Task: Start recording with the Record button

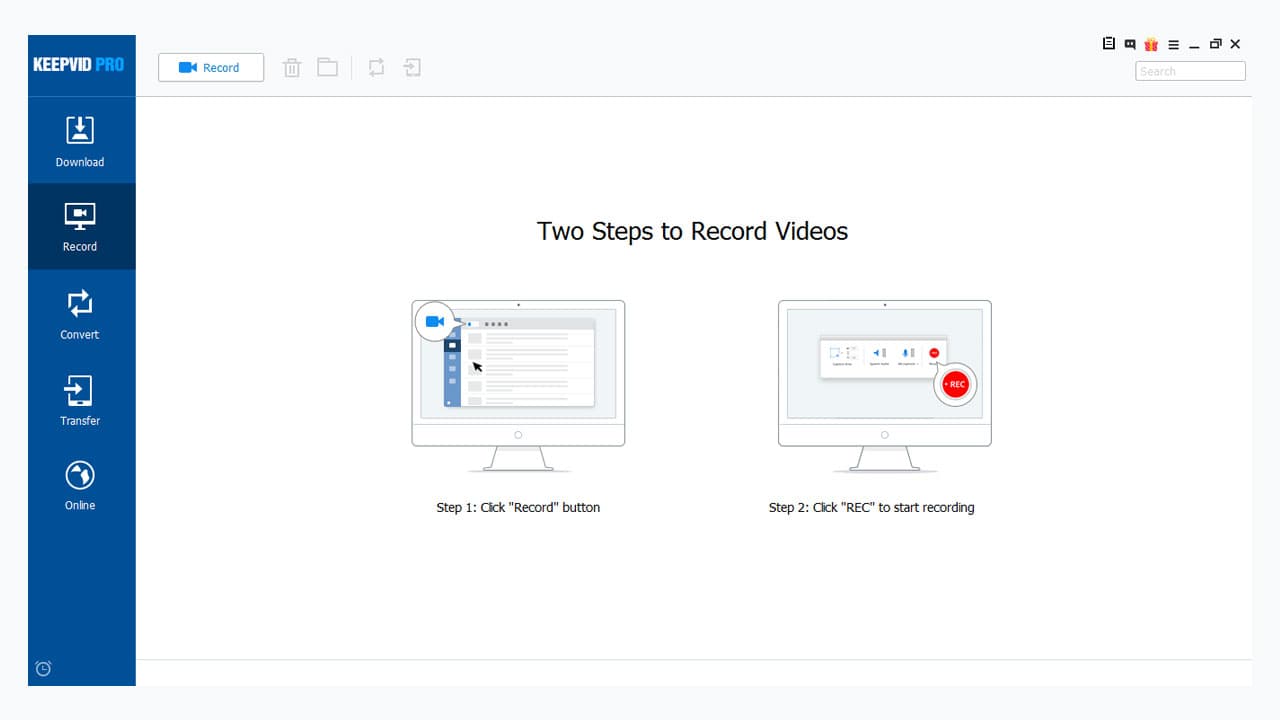Action: pyautogui.click(x=210, y=67)
